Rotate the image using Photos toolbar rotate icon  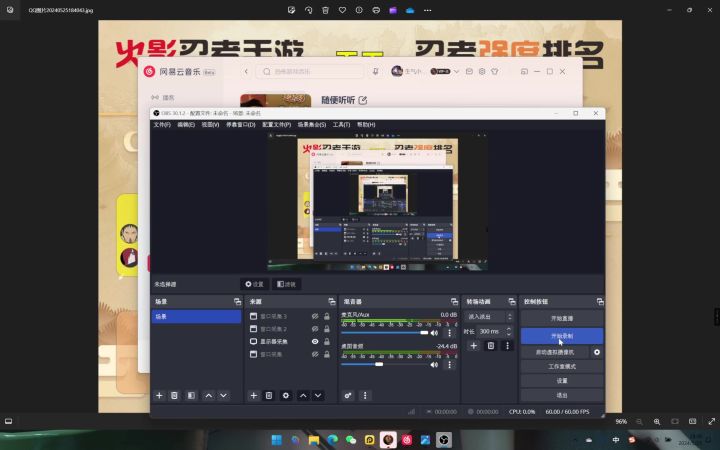(309, 10)
